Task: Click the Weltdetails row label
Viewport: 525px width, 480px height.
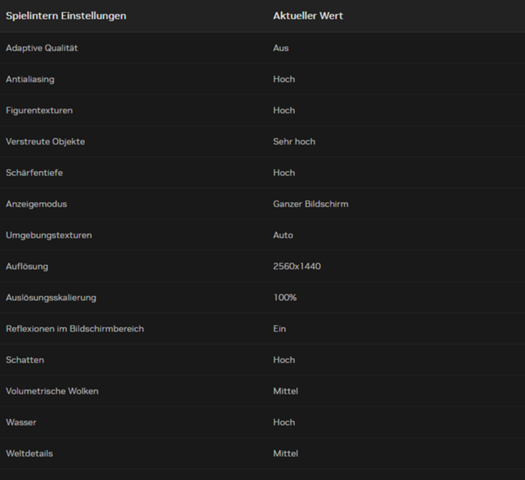Action: tap(29, 454)
